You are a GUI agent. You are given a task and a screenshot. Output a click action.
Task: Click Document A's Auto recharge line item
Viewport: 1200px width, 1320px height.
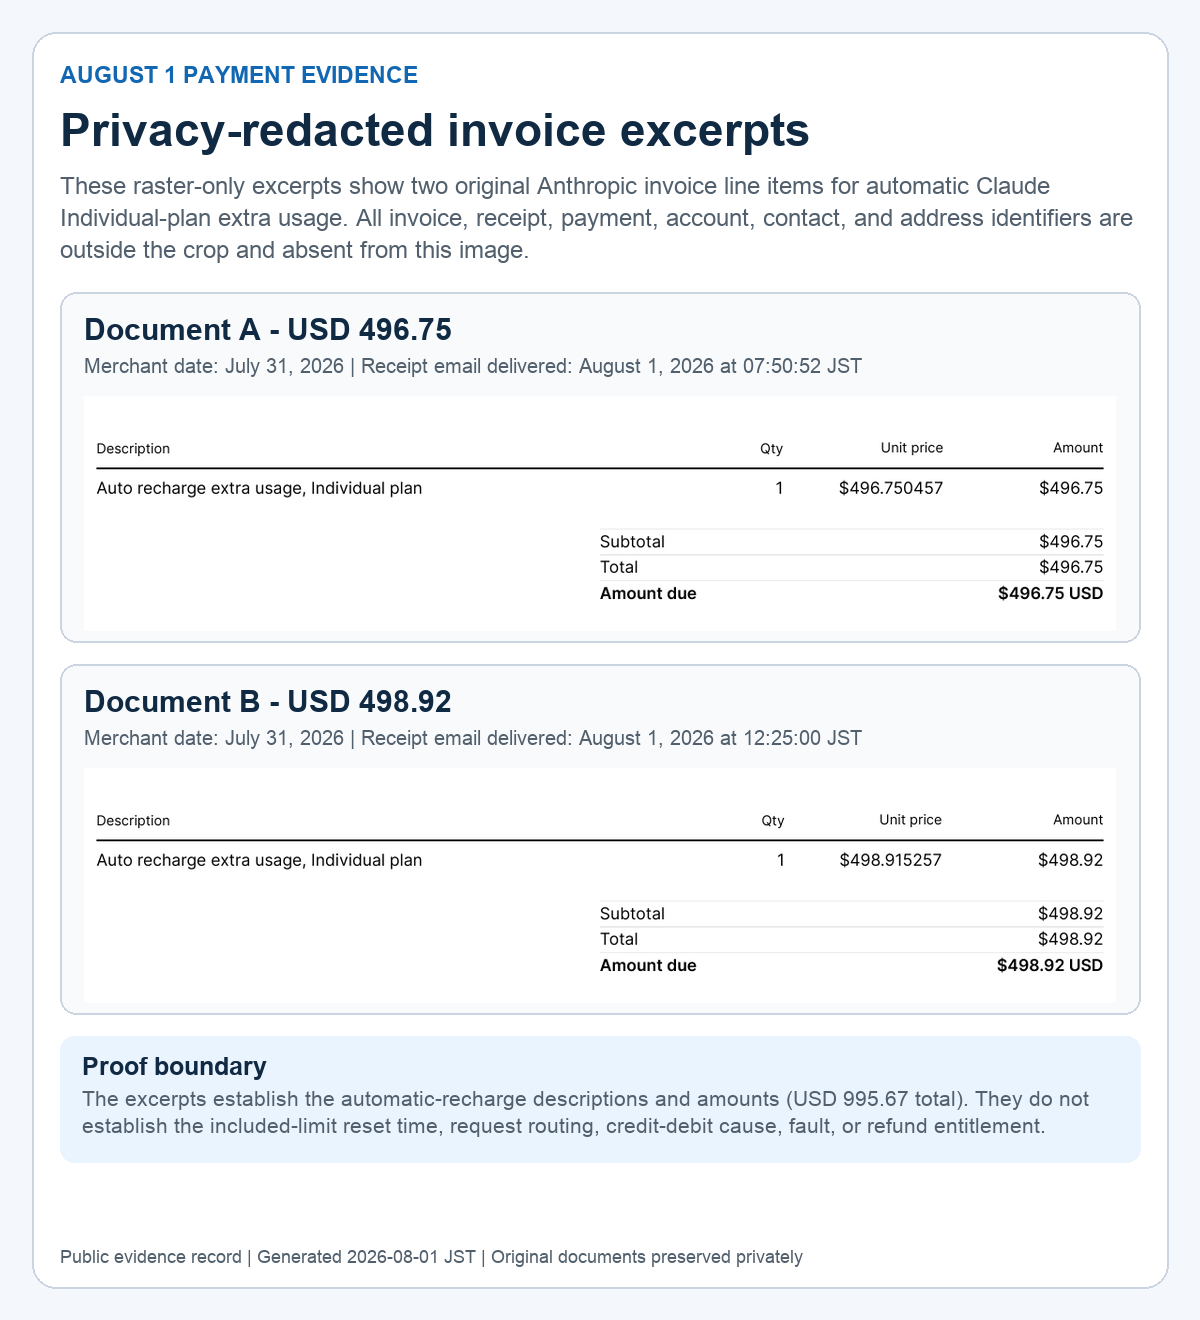259,489
